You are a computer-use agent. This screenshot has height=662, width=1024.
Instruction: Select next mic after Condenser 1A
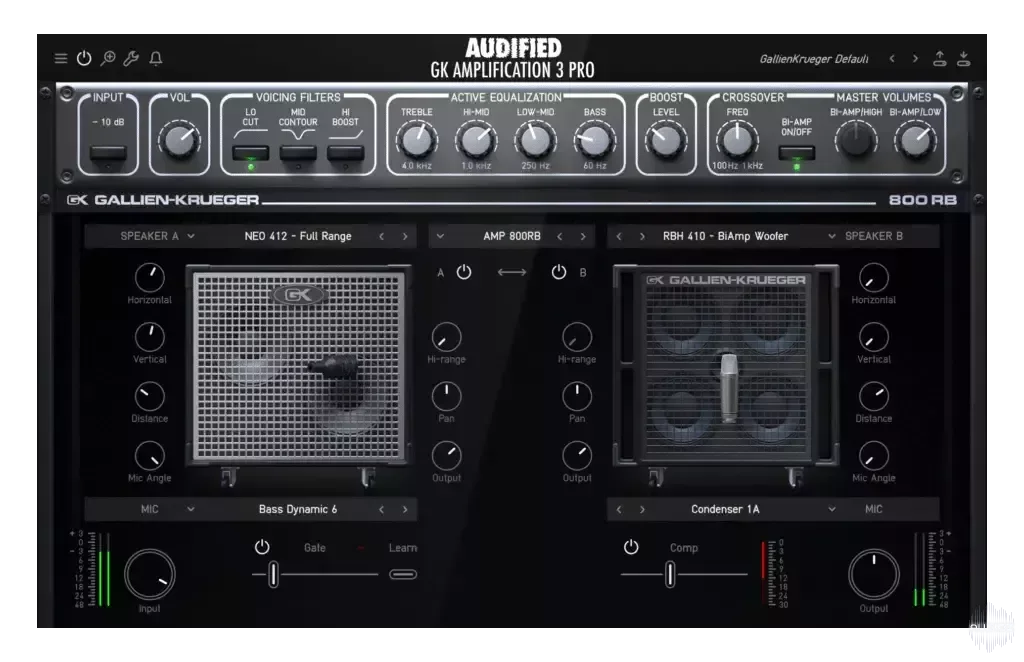click(x=643, y=509)
